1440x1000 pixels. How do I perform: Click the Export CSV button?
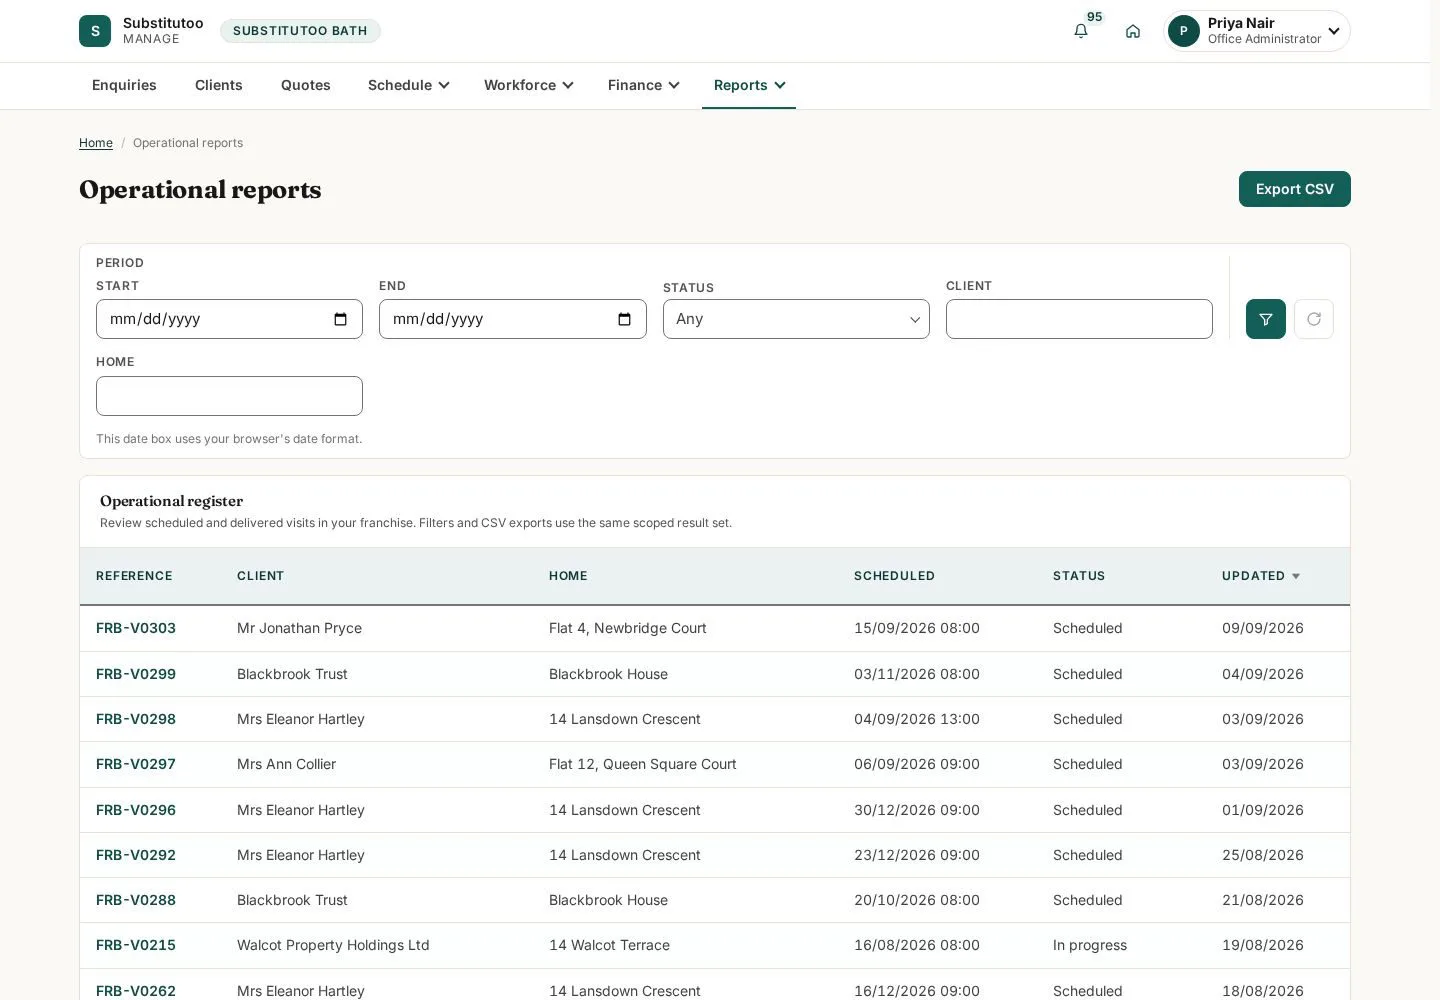(1295, 189)
